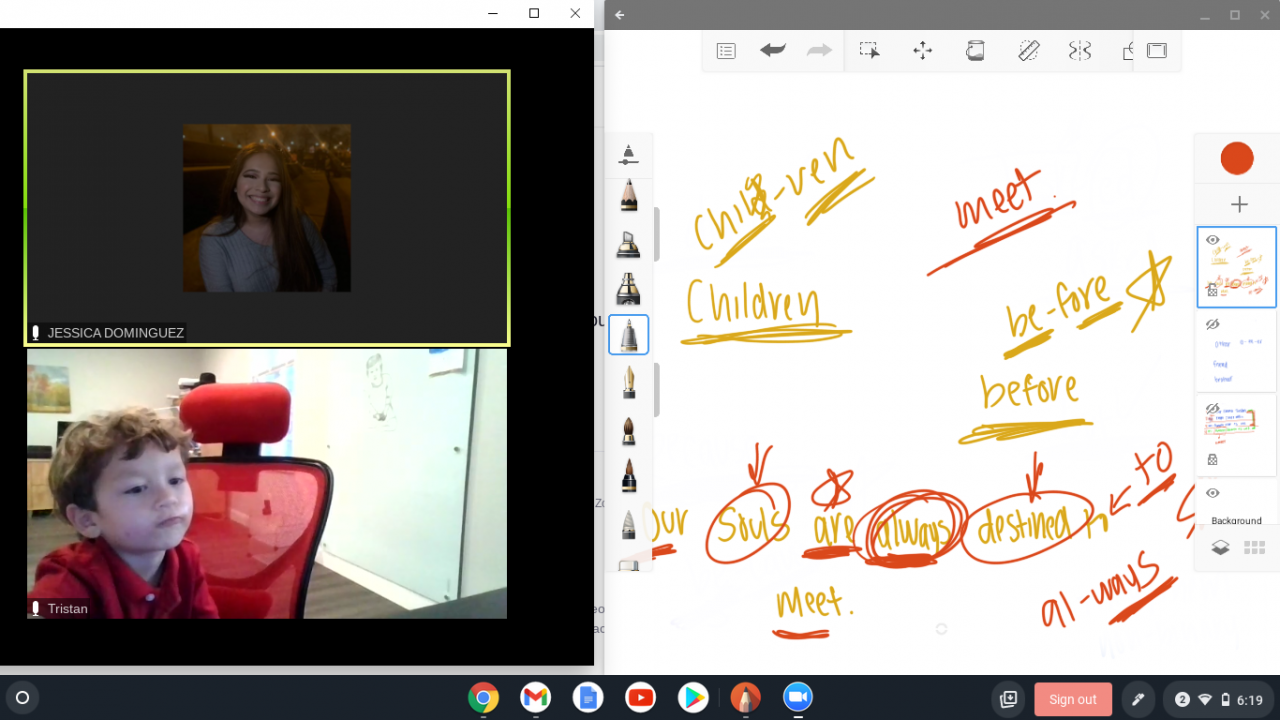Toggle the fullscreen canvas view icon
The width and height of the screenshot is (1280, 720).
tap(1157, 51)
